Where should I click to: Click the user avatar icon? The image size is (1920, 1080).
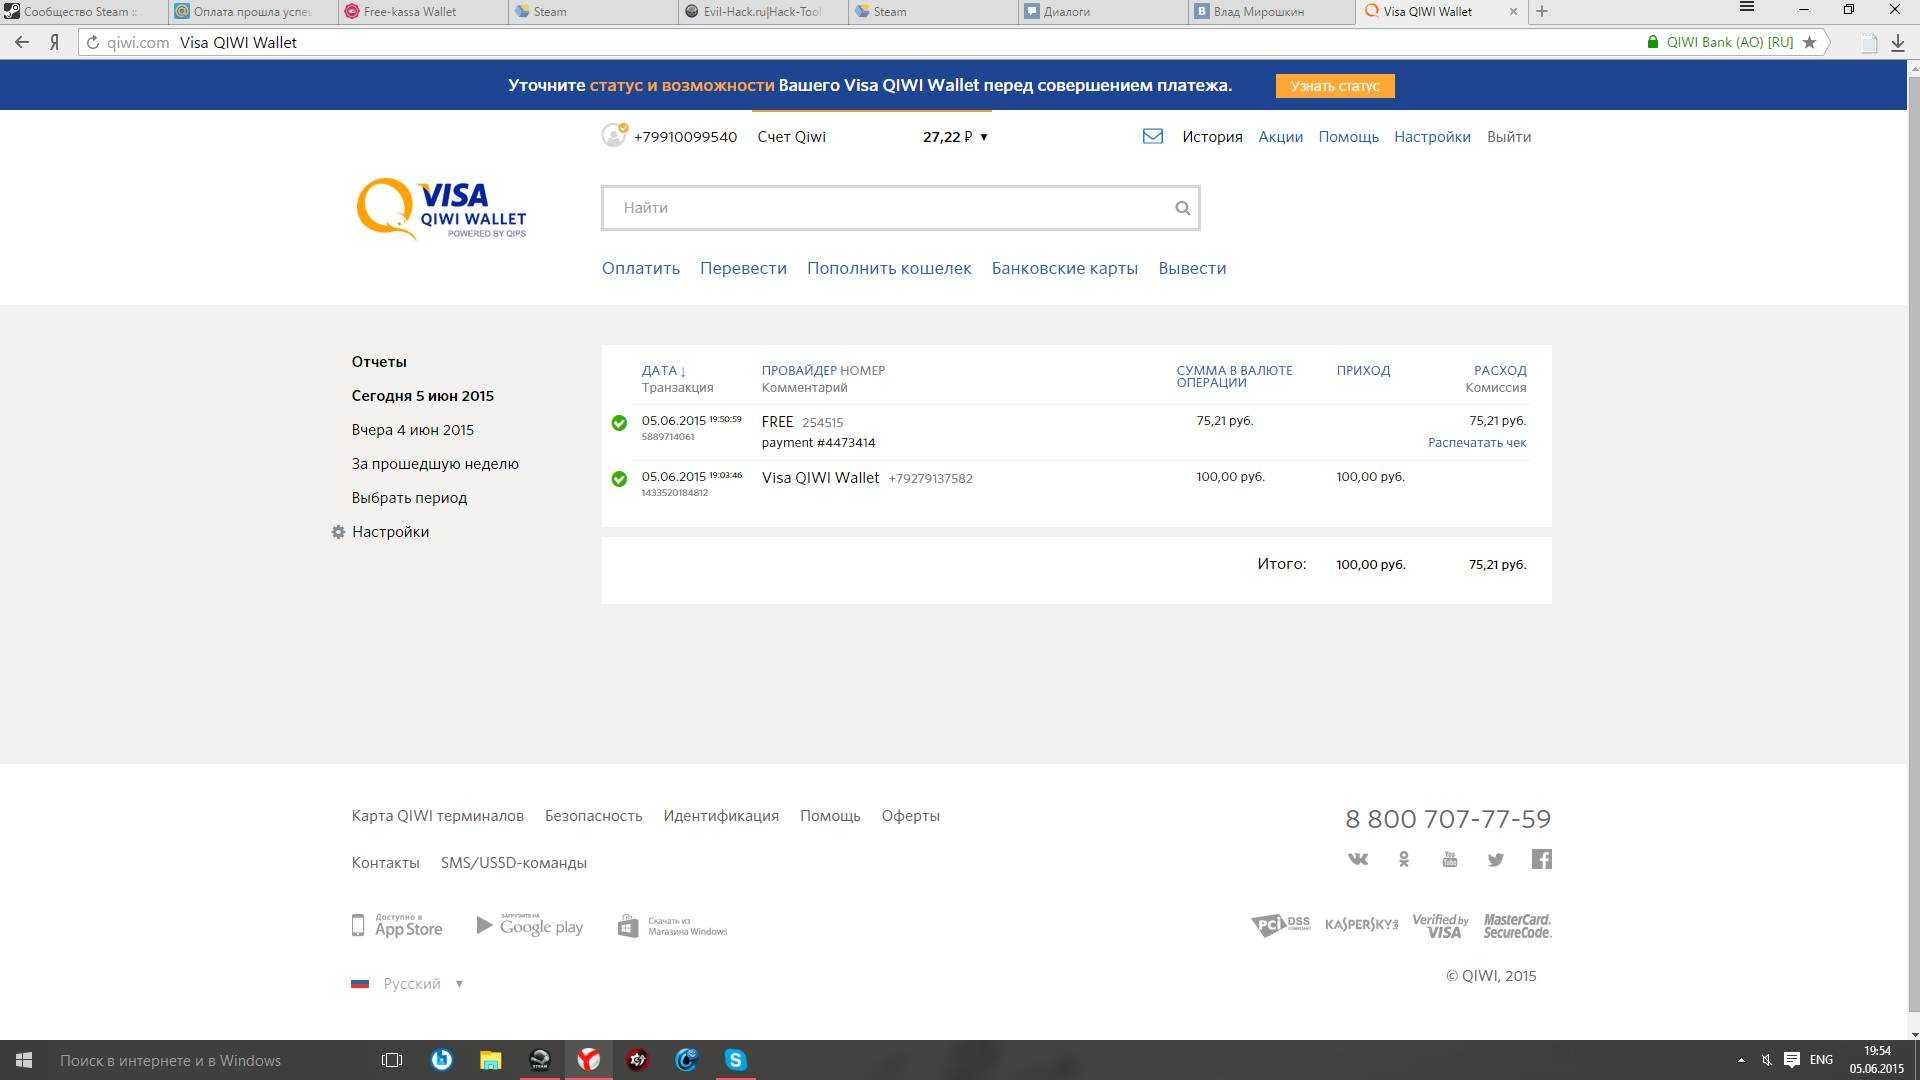pos(614,135)
